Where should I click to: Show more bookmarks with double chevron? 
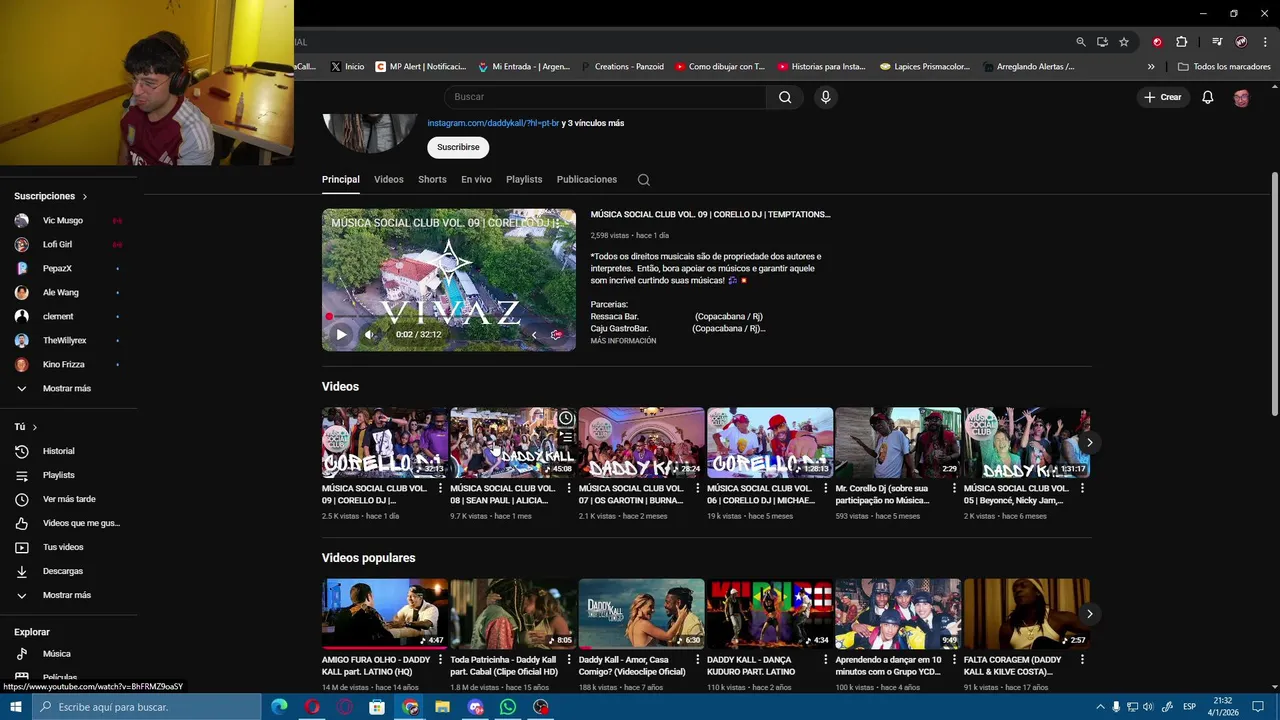tap(1151, 67)
